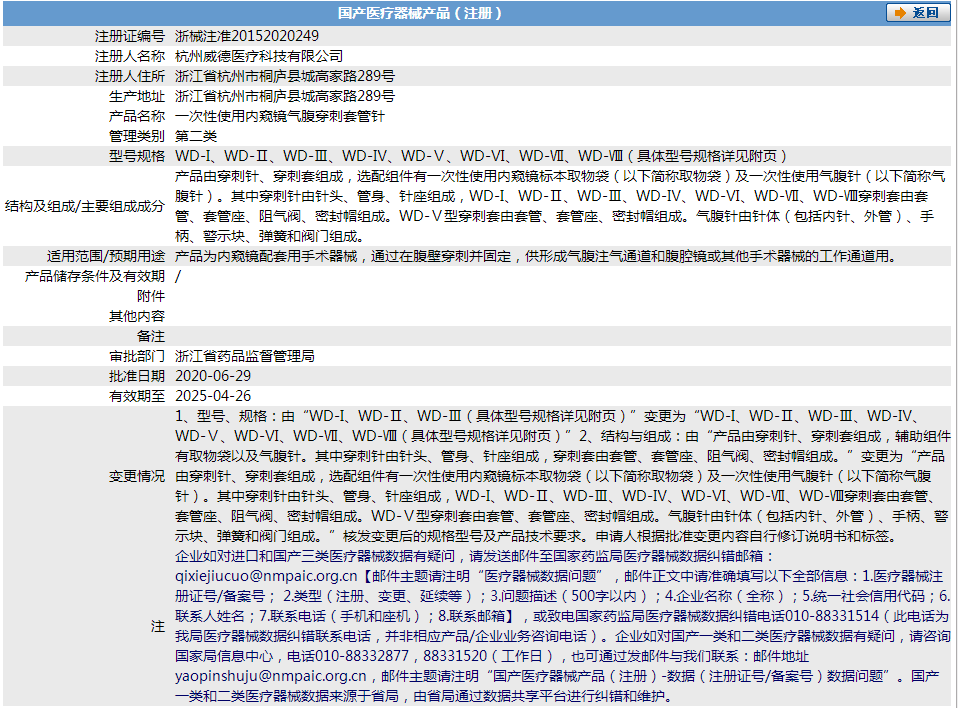Image resolution: width=958 pixels, height=708 pixels.
Task: Click the yaopinshuju@nmpaic.org.cn email address
Action: pos(271,676)
